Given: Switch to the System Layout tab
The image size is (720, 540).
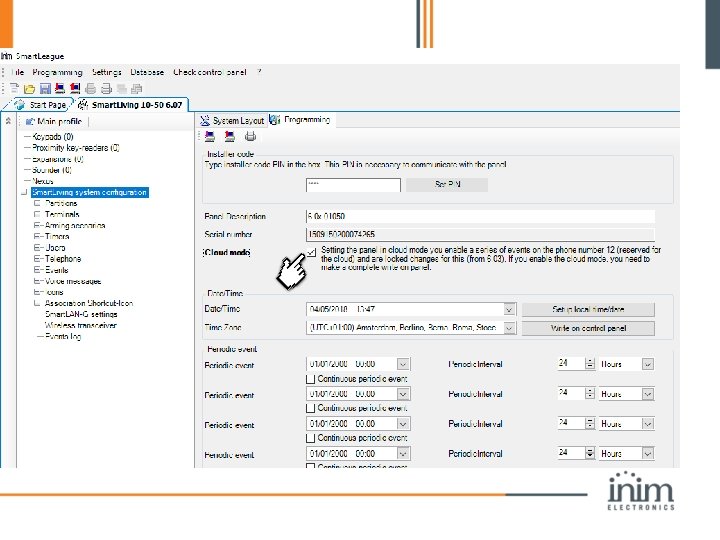Looking at the screenshot, I should (x=232, y=120).
